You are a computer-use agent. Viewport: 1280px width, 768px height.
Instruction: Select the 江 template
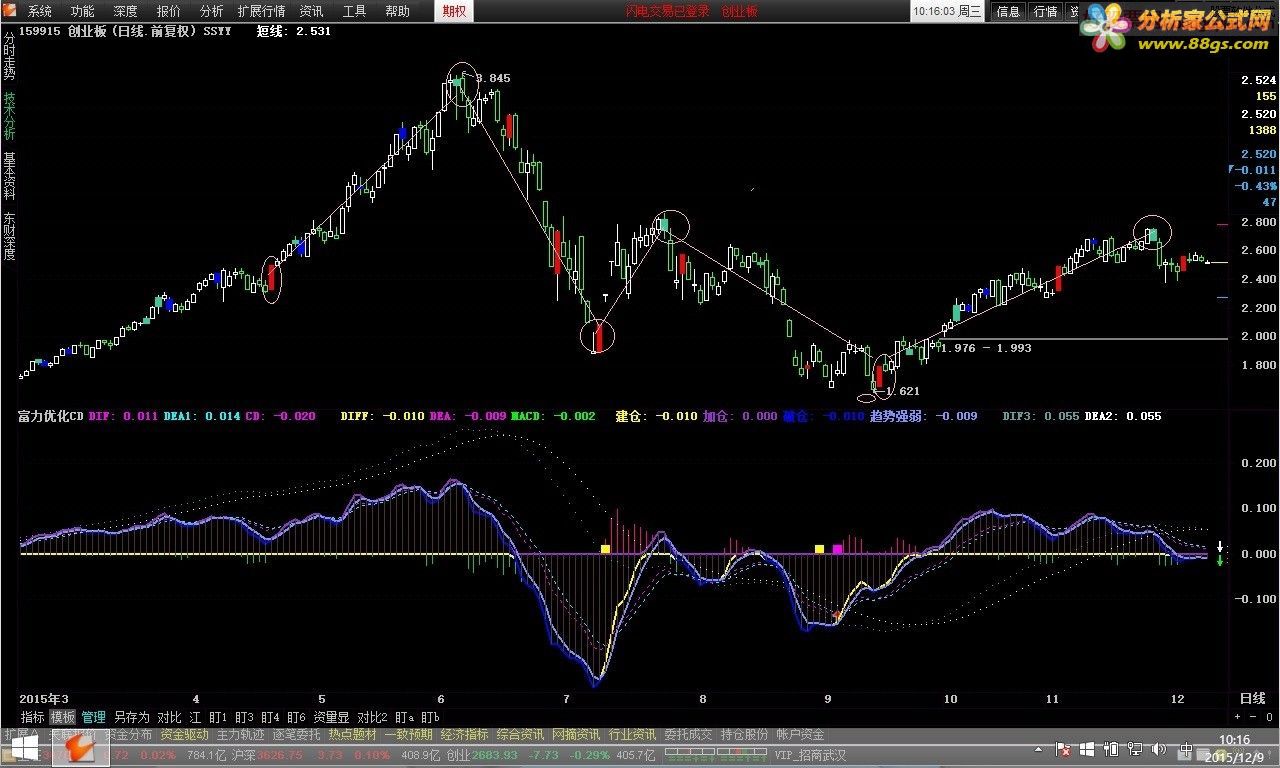pos(196,717)
